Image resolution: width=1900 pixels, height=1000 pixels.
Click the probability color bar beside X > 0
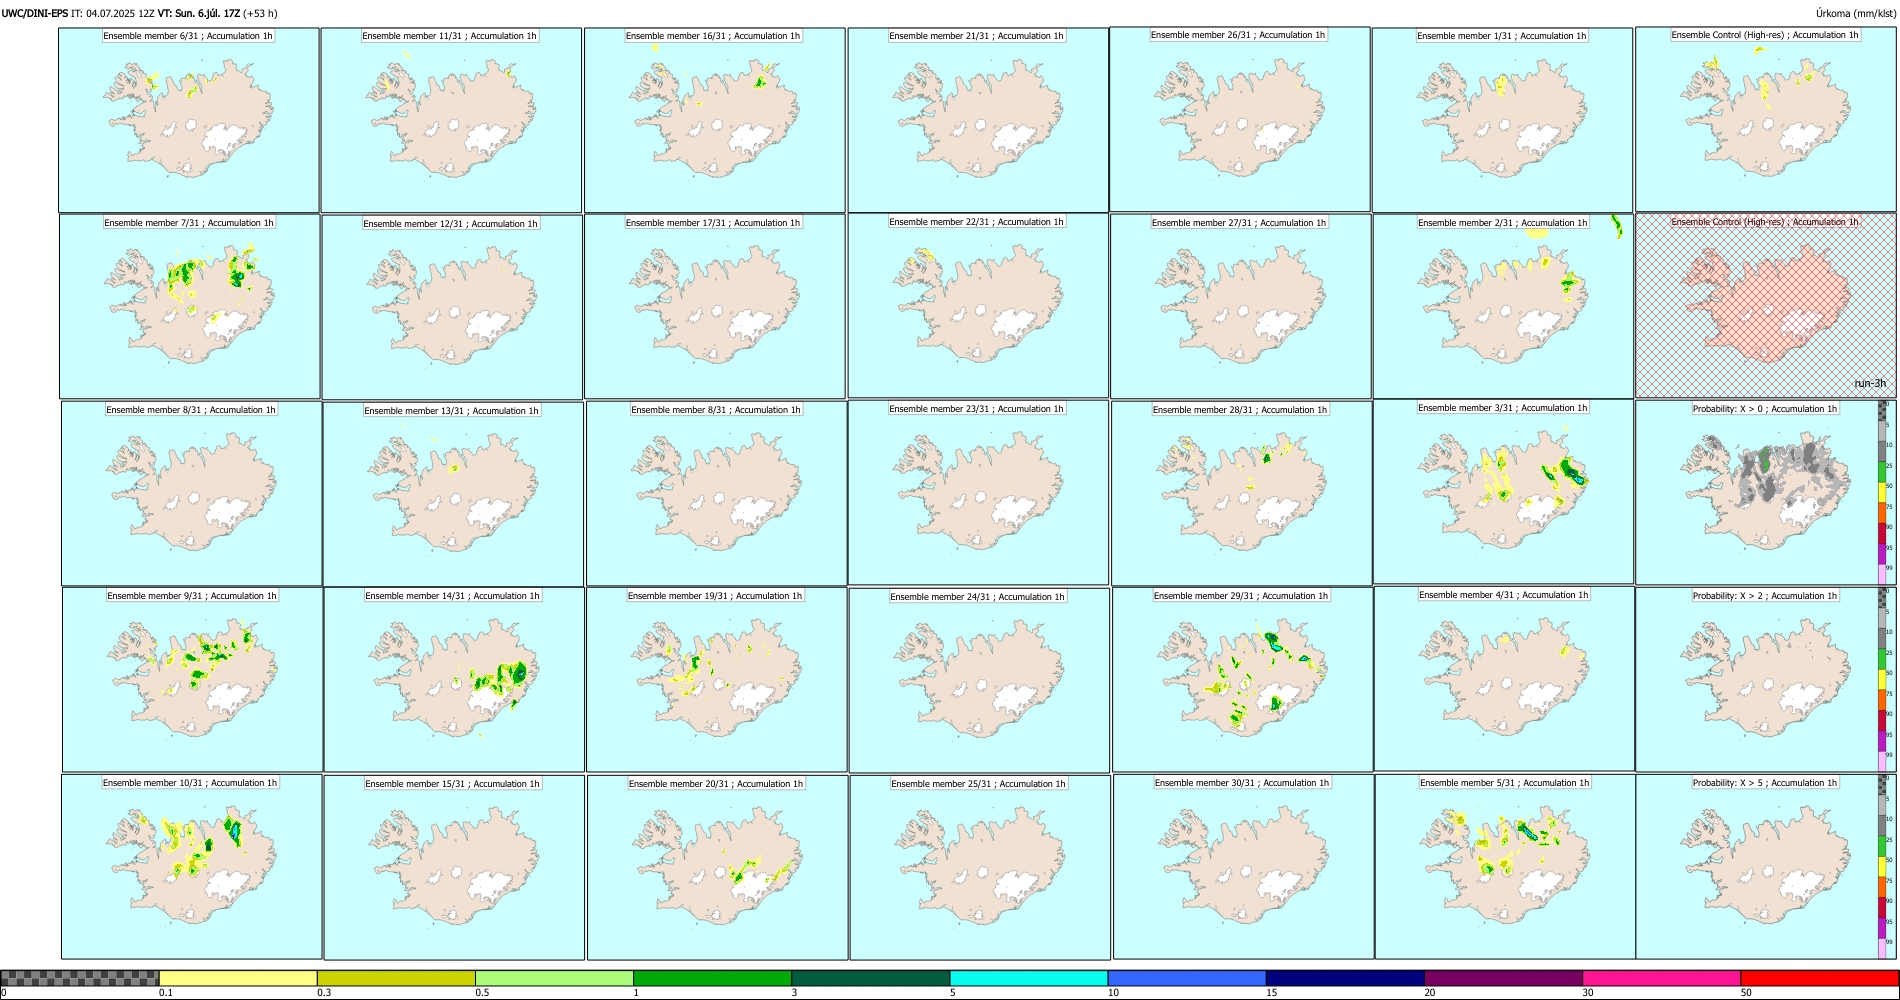(x=1882, y=493)
